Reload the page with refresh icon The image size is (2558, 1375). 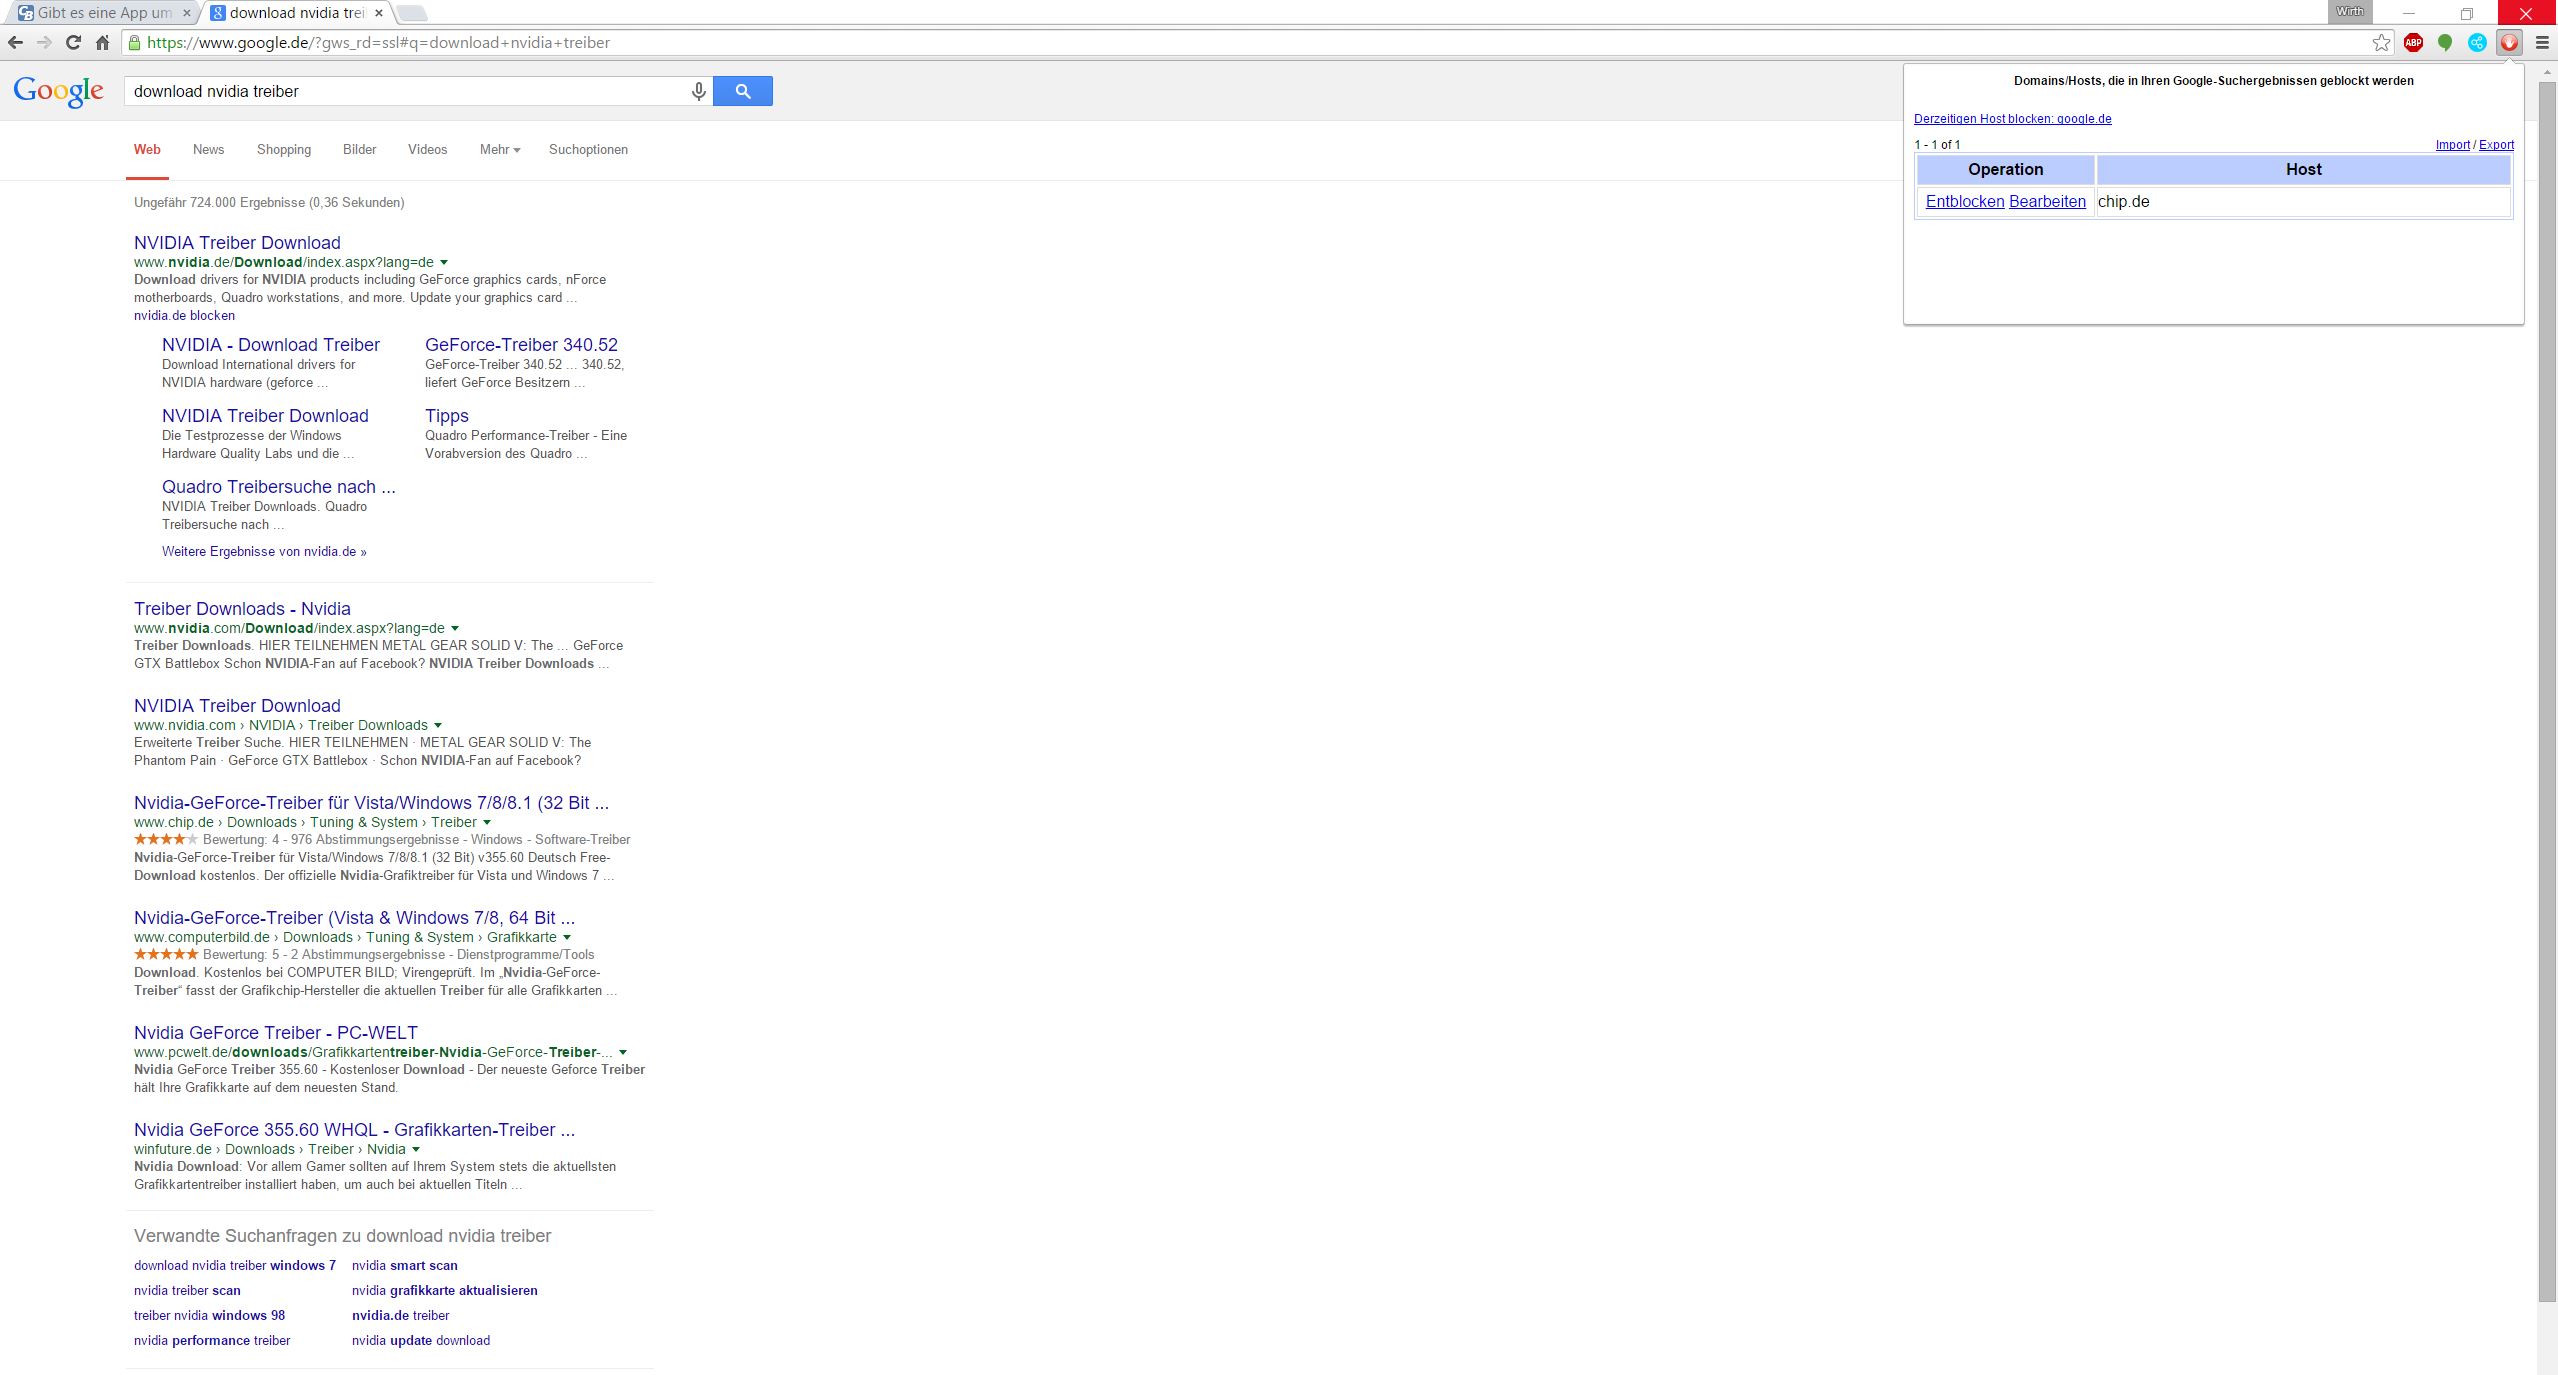[x=73, y=42]
